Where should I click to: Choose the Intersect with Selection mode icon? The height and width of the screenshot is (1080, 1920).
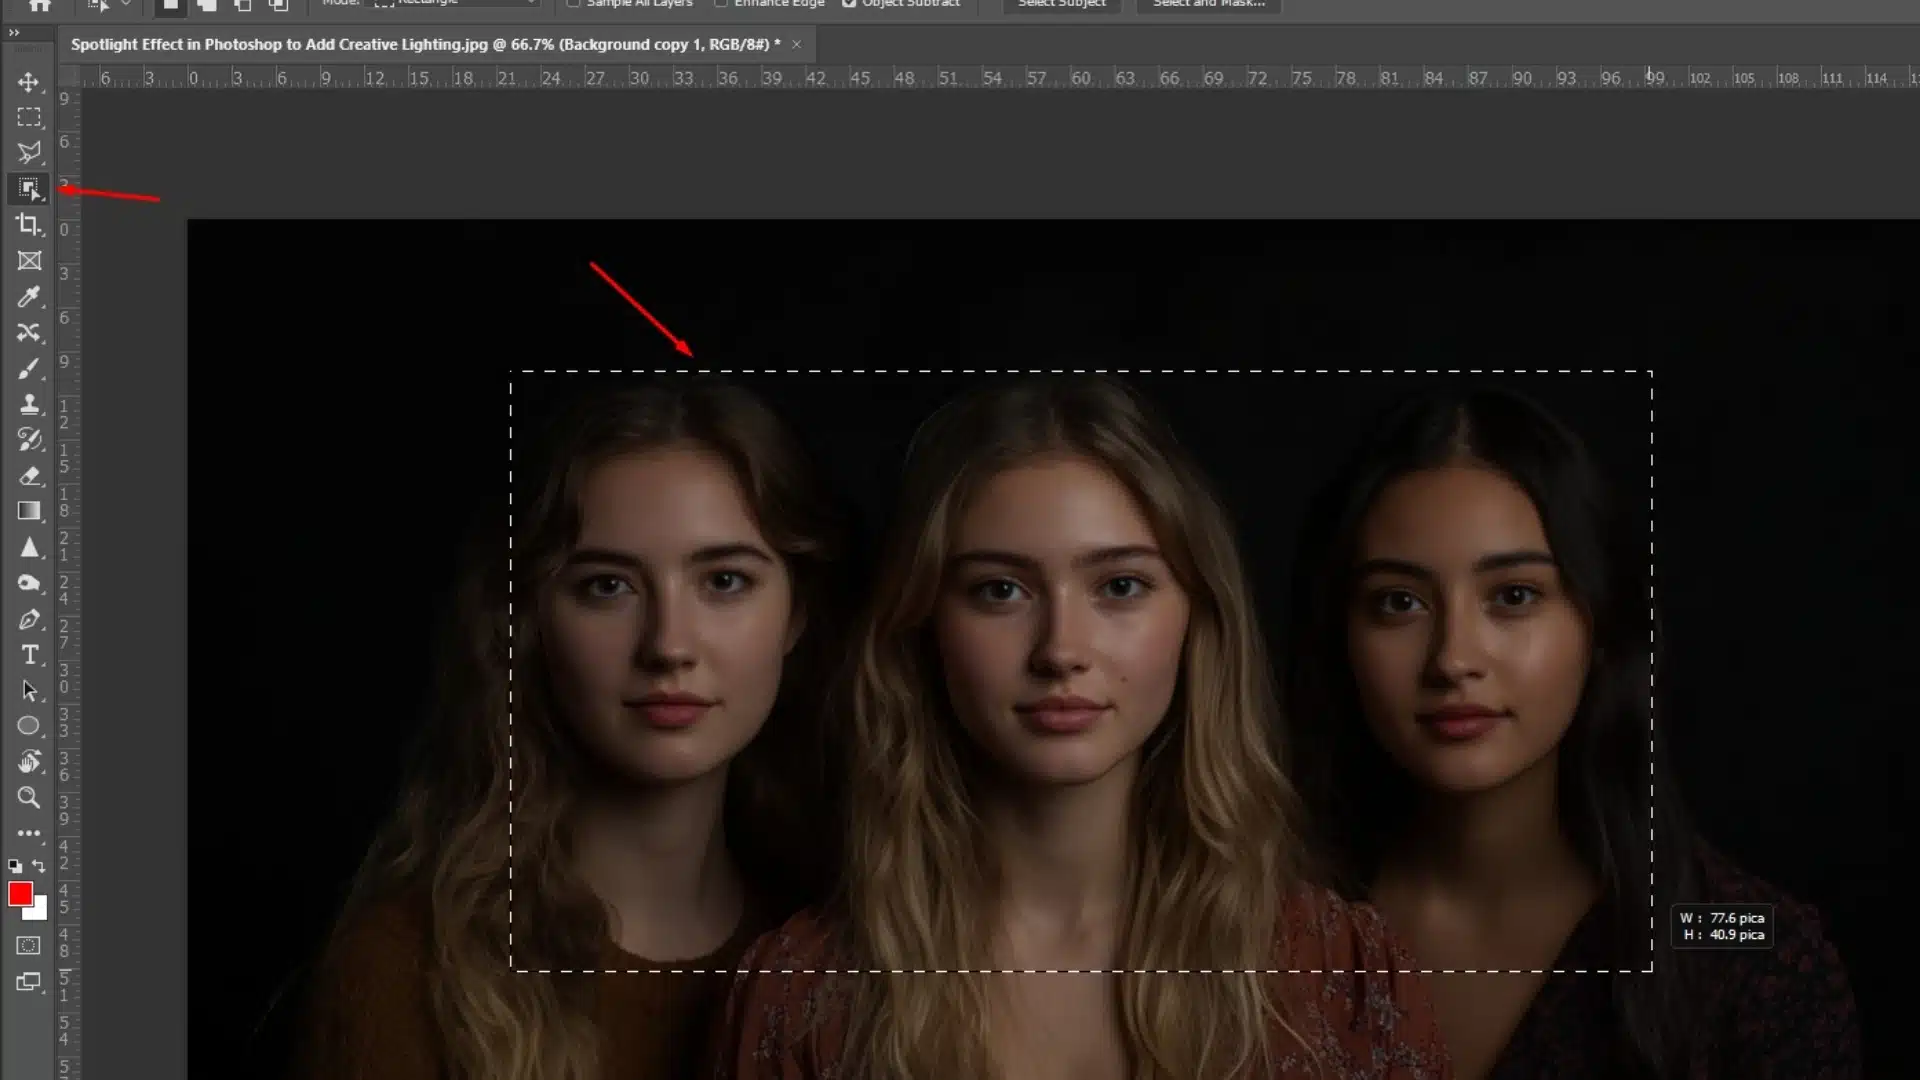coord(279,5)
